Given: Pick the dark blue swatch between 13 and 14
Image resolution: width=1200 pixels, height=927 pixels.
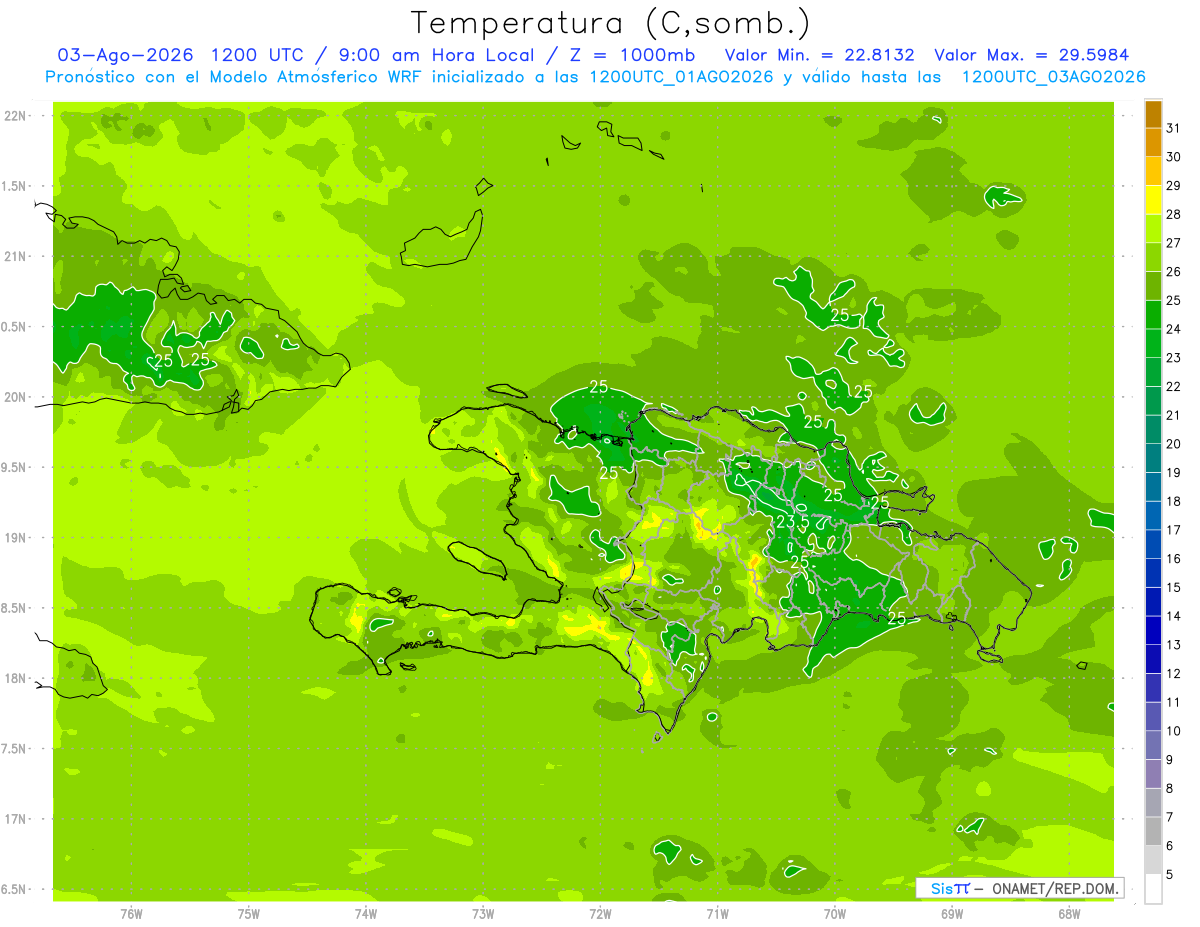Looking at the screenshot, I should point(1153,631).
